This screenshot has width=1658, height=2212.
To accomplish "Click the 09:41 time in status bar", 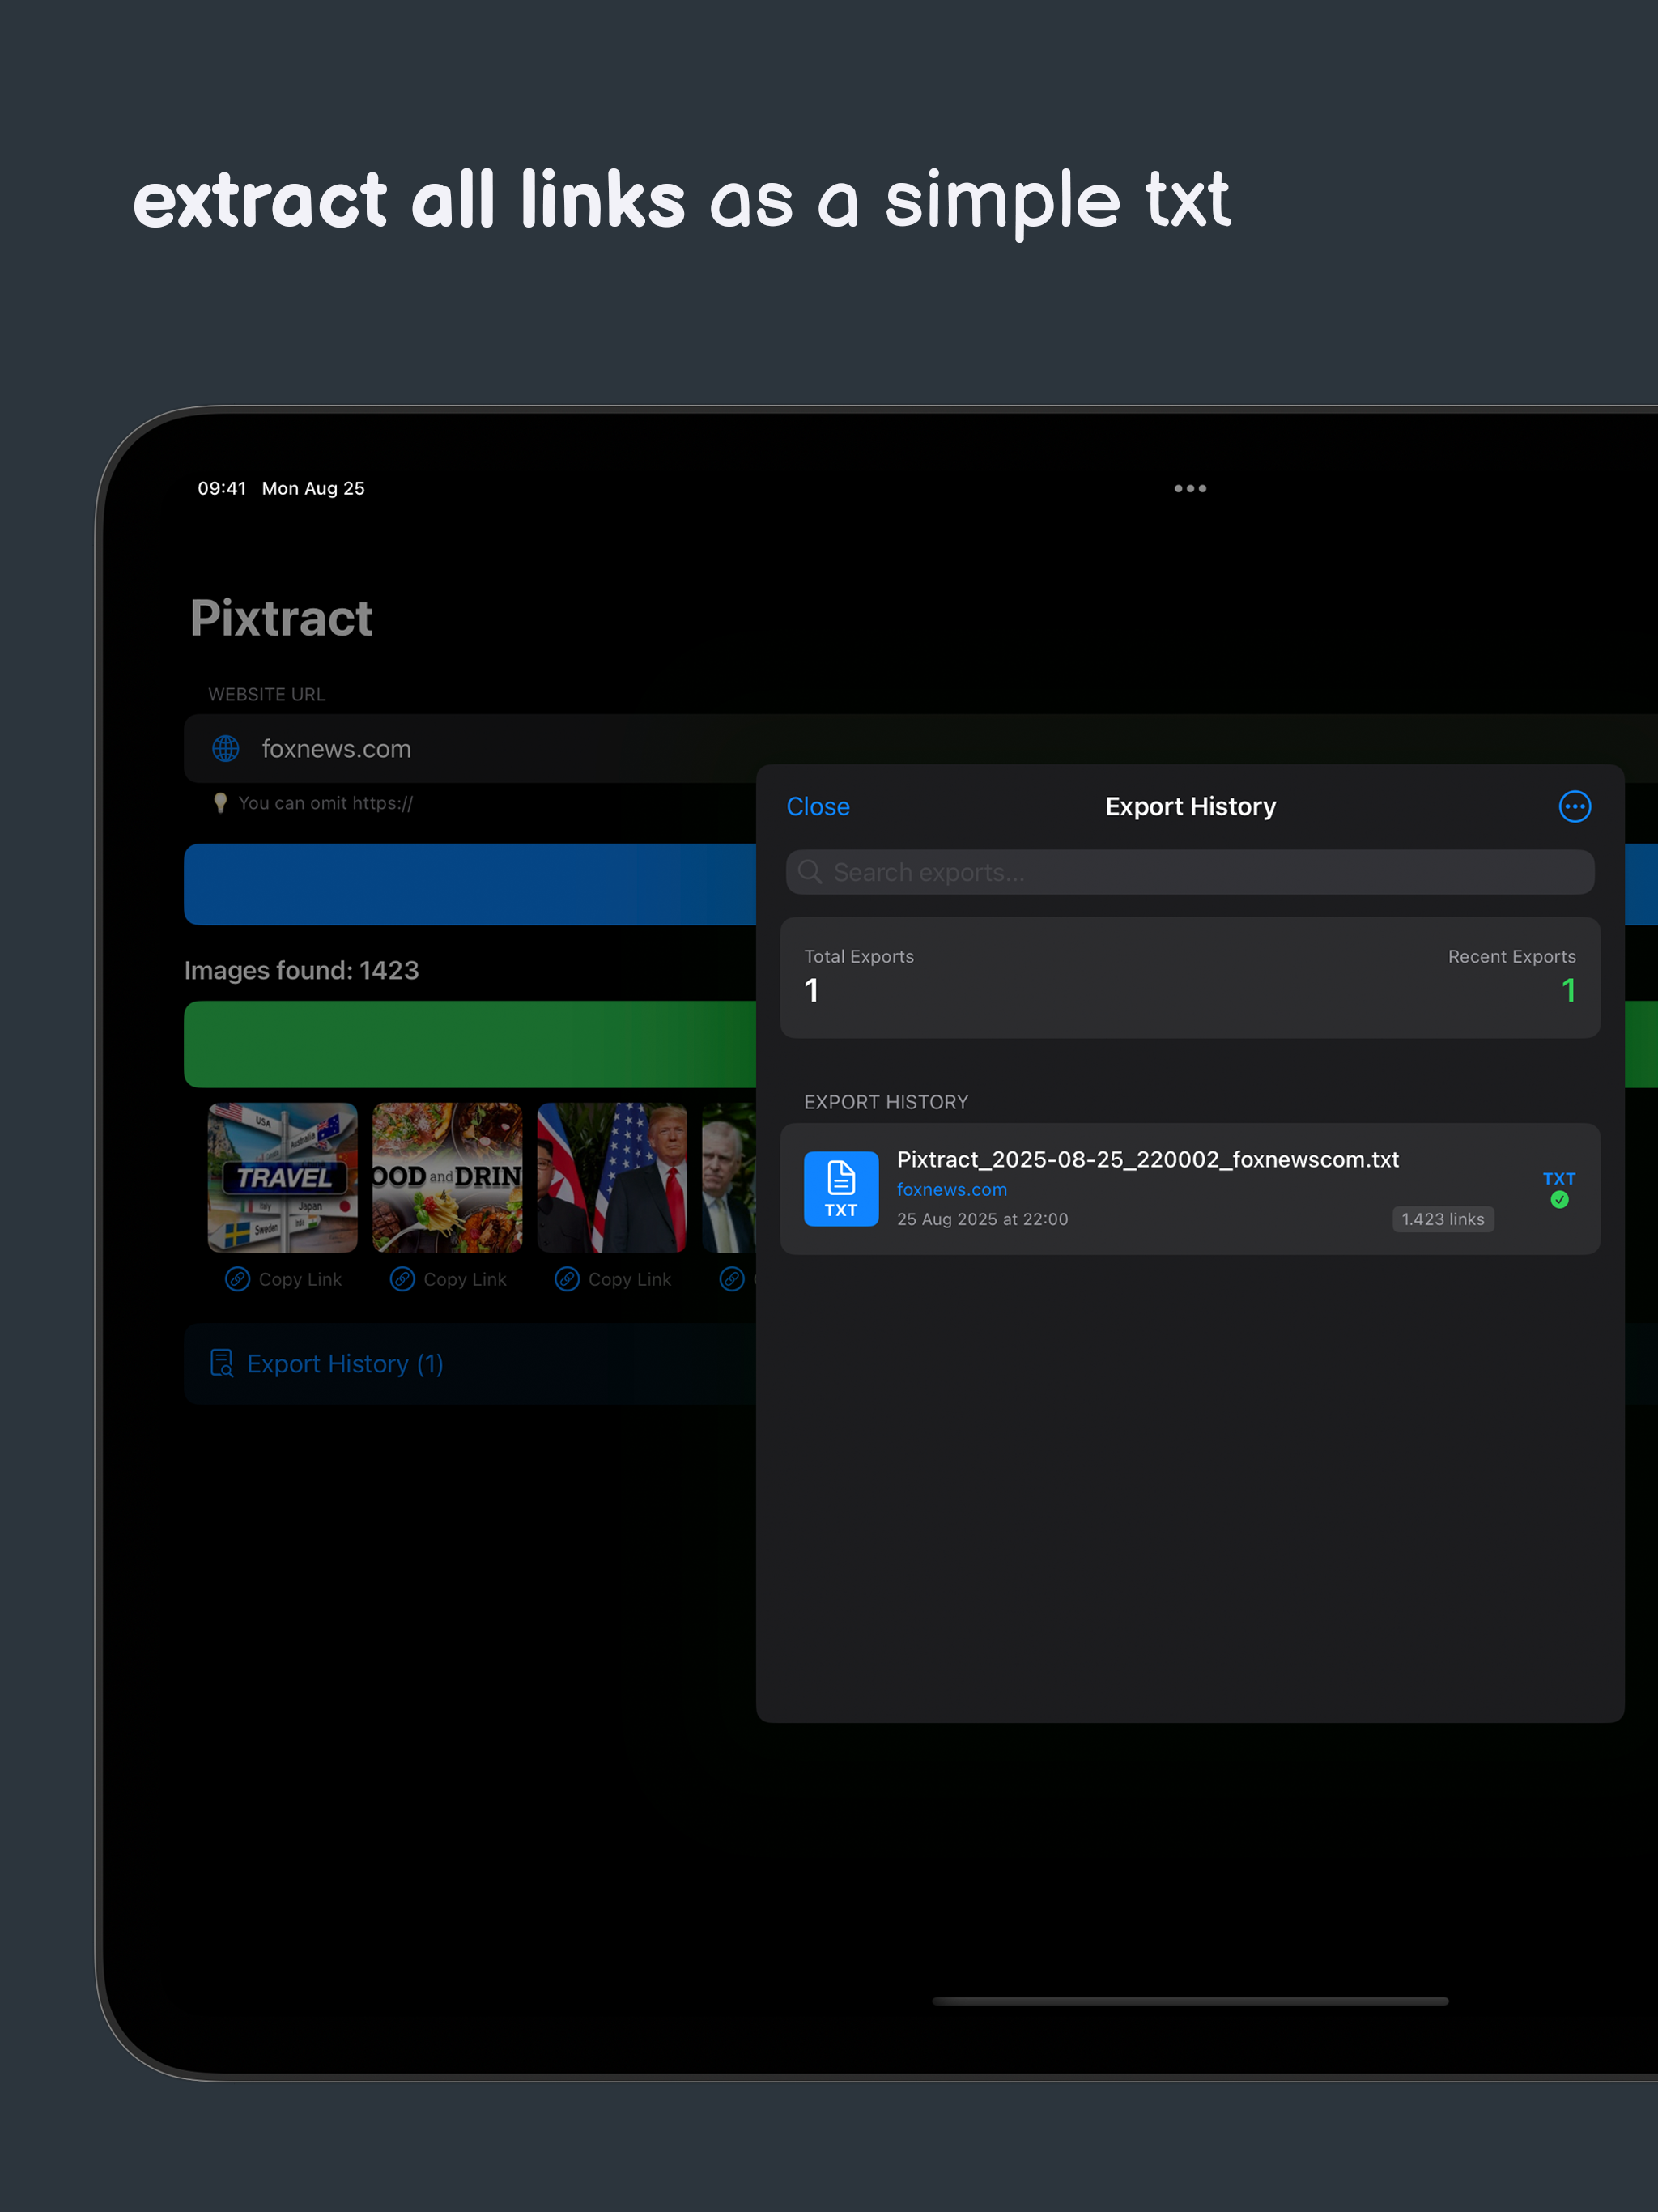I will pyautogui.click(x=221, y=488).
